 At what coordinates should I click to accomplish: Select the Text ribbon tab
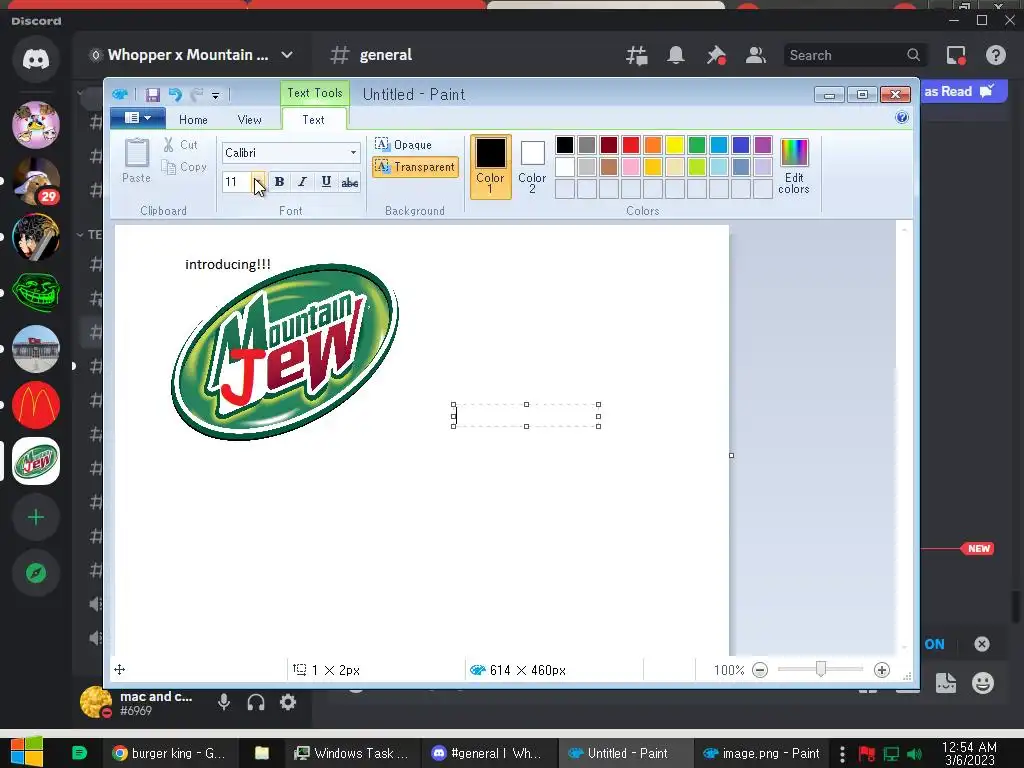click(x=313, y=120)
